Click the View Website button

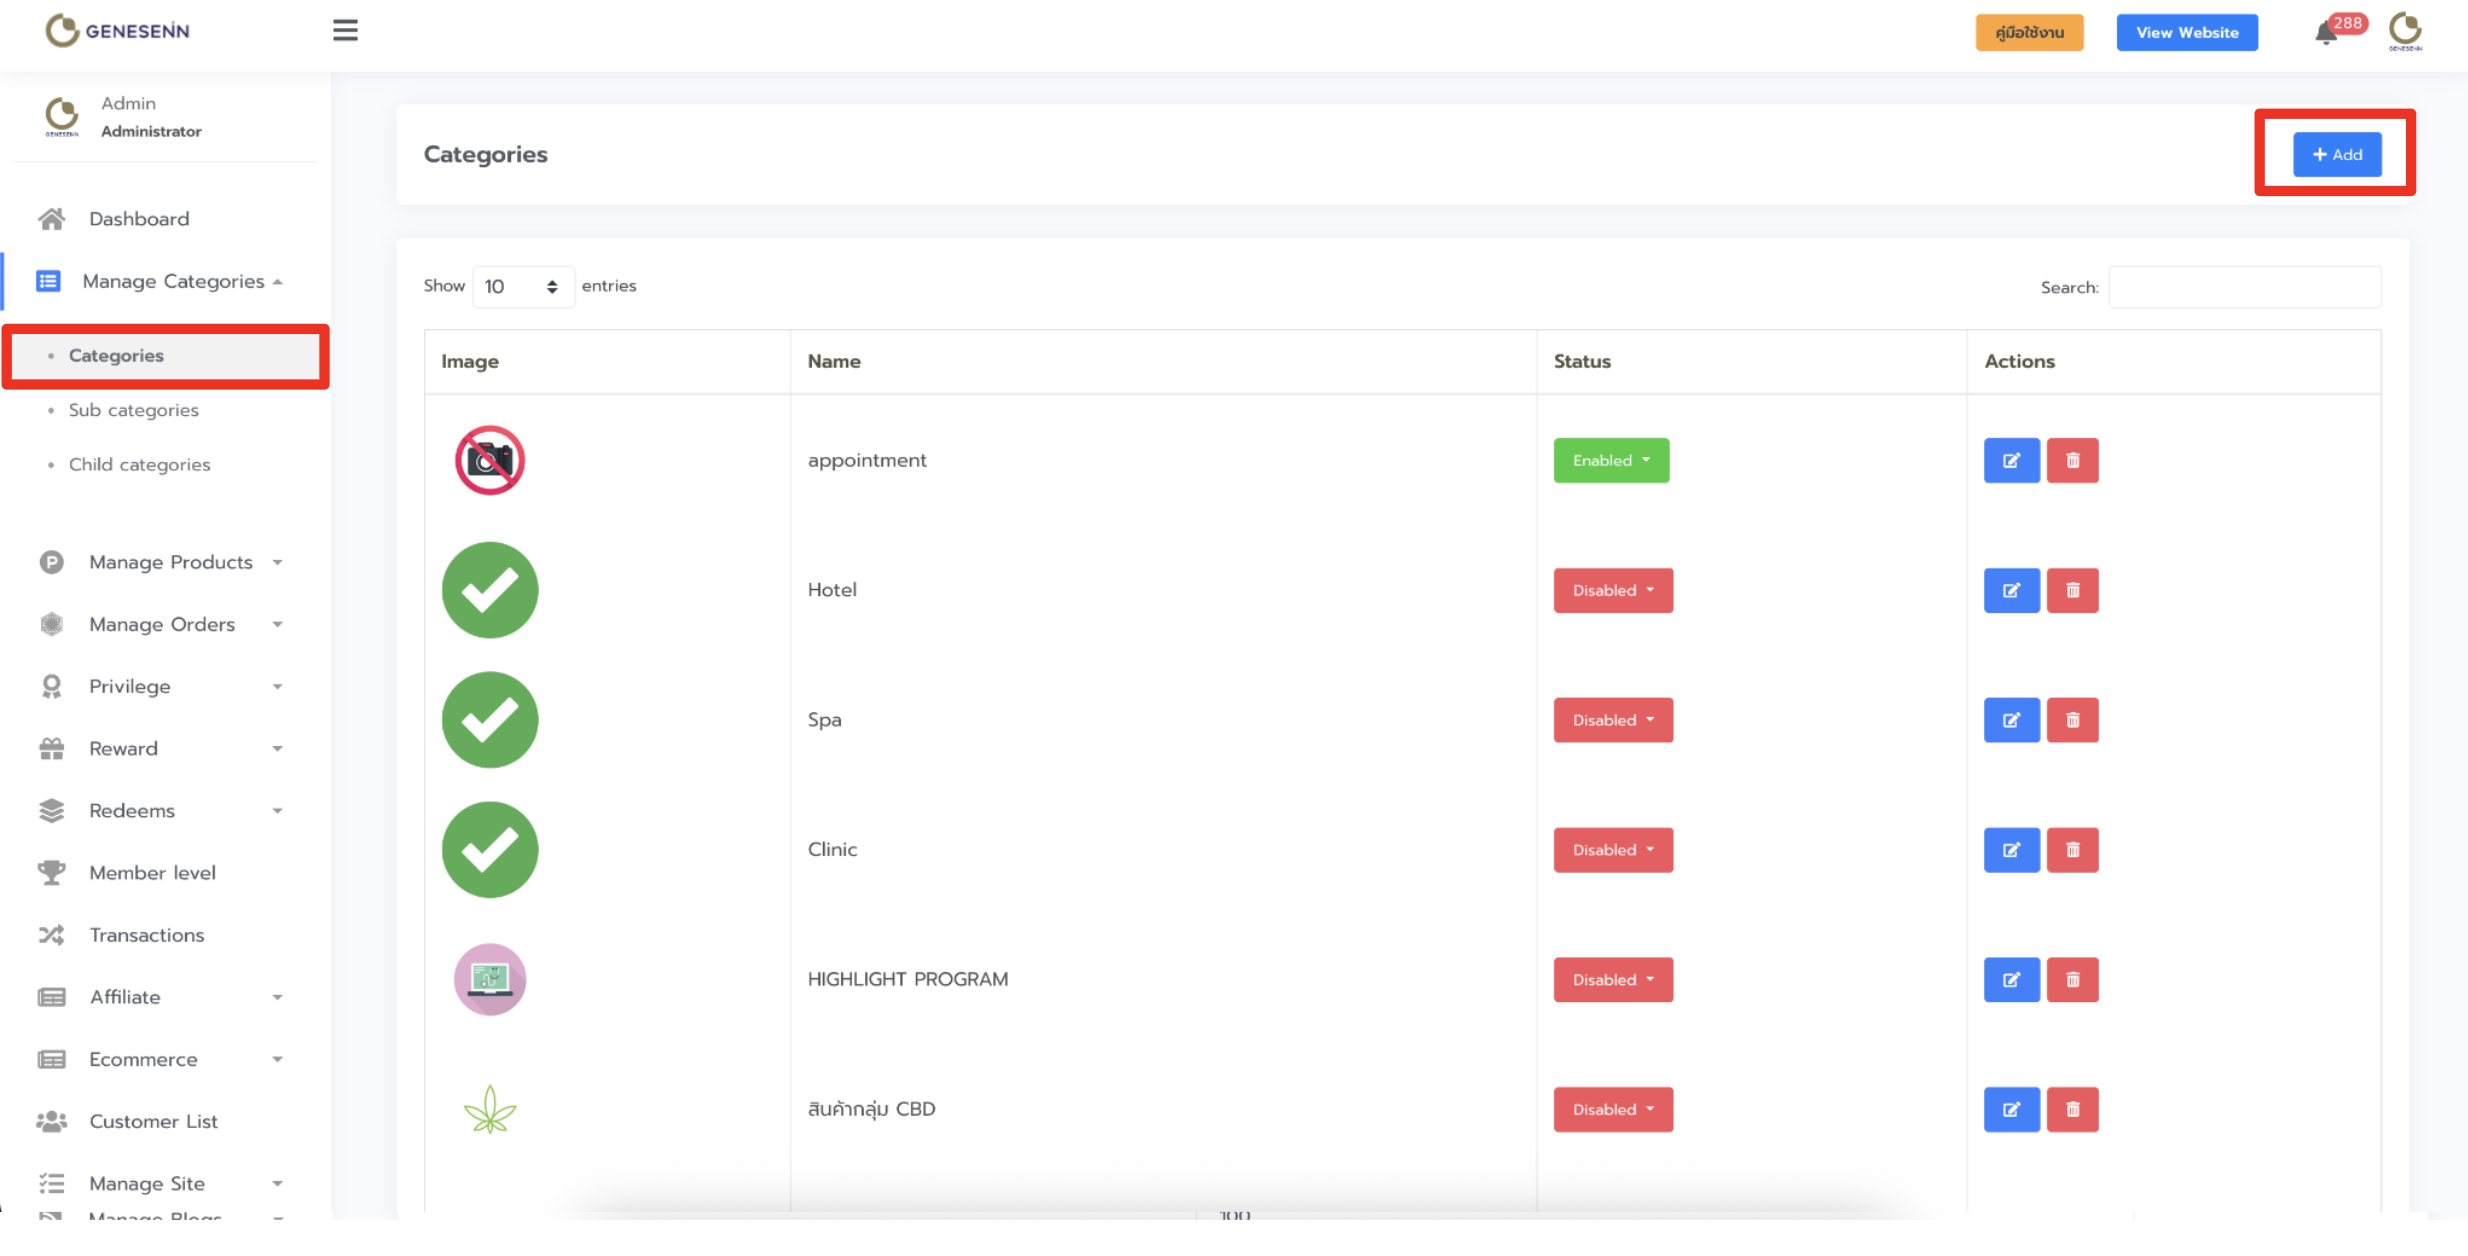pos(2186,32)
